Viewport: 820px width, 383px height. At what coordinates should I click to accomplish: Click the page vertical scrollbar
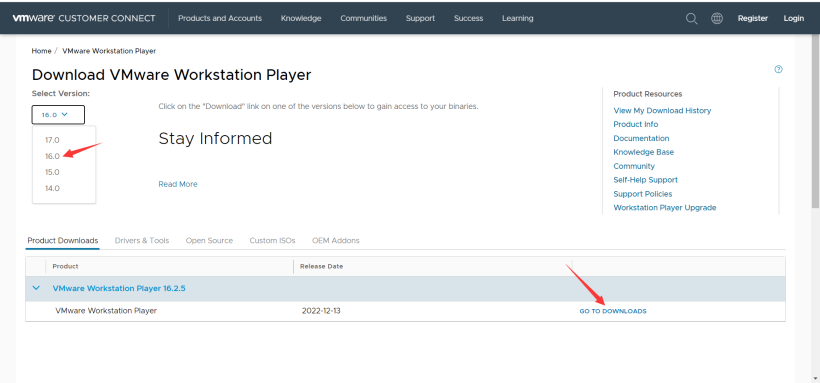815,120
